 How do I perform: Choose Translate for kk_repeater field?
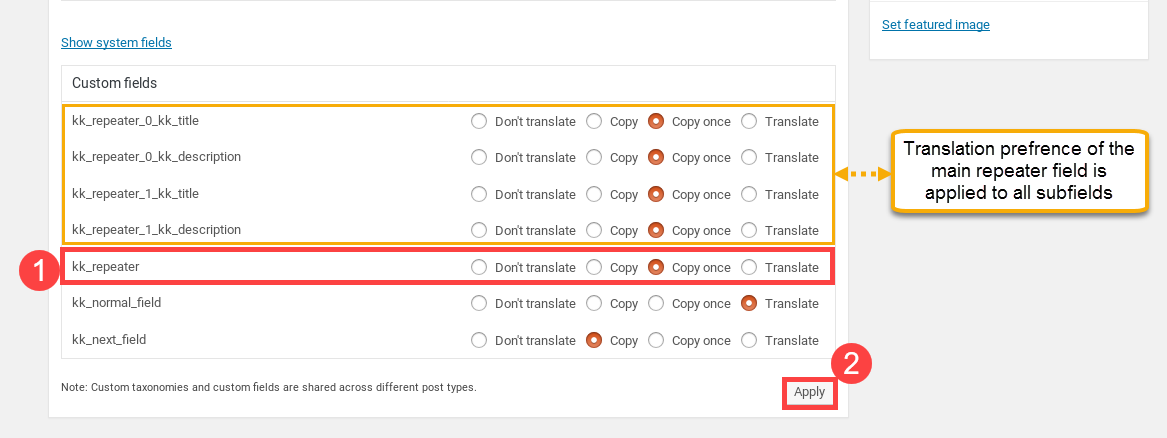point(749,267)
